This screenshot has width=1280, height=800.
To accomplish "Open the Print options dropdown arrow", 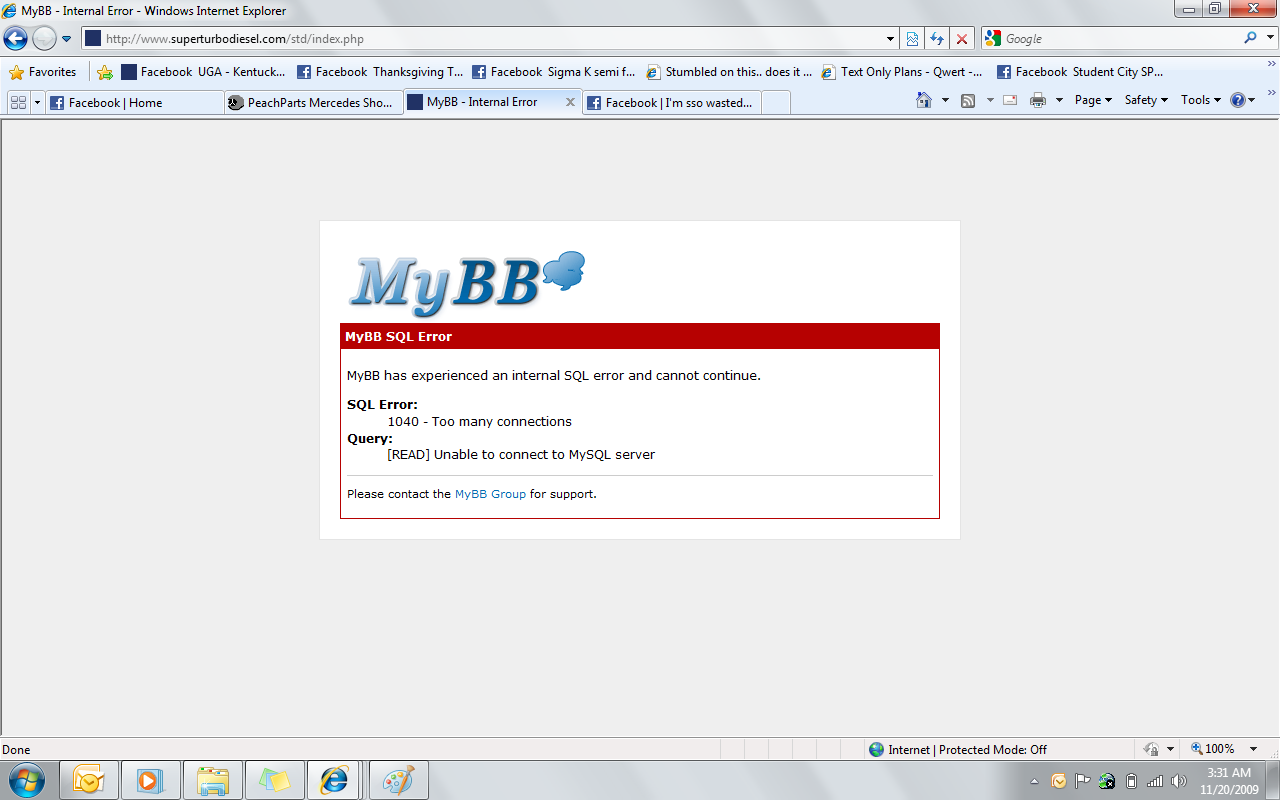I will click(1059, 100).
